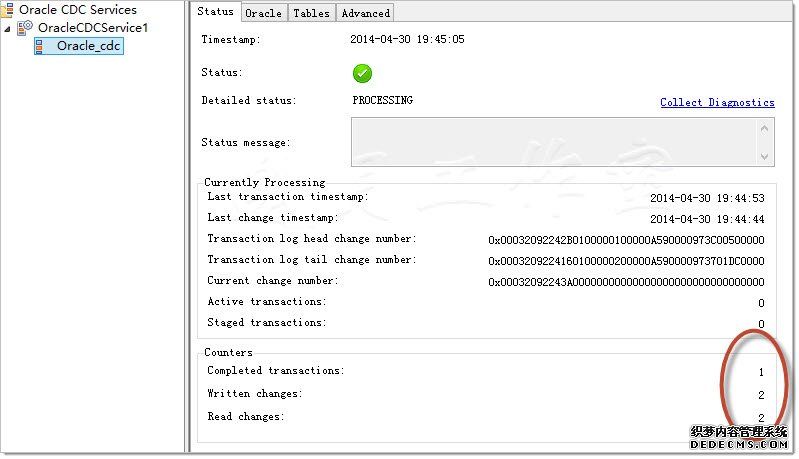Click the Transaction log head change number value

point(626,240)
